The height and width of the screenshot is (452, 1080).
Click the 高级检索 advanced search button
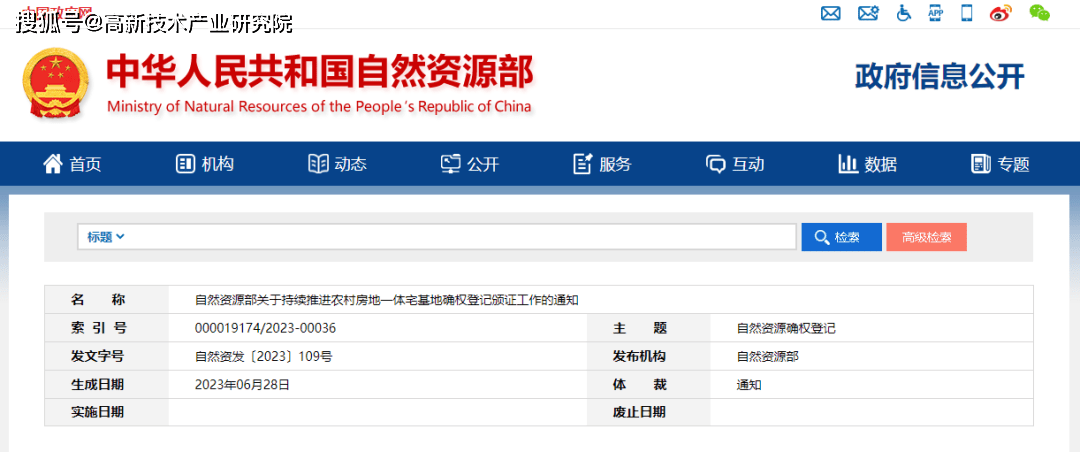(x=927, y=237)
